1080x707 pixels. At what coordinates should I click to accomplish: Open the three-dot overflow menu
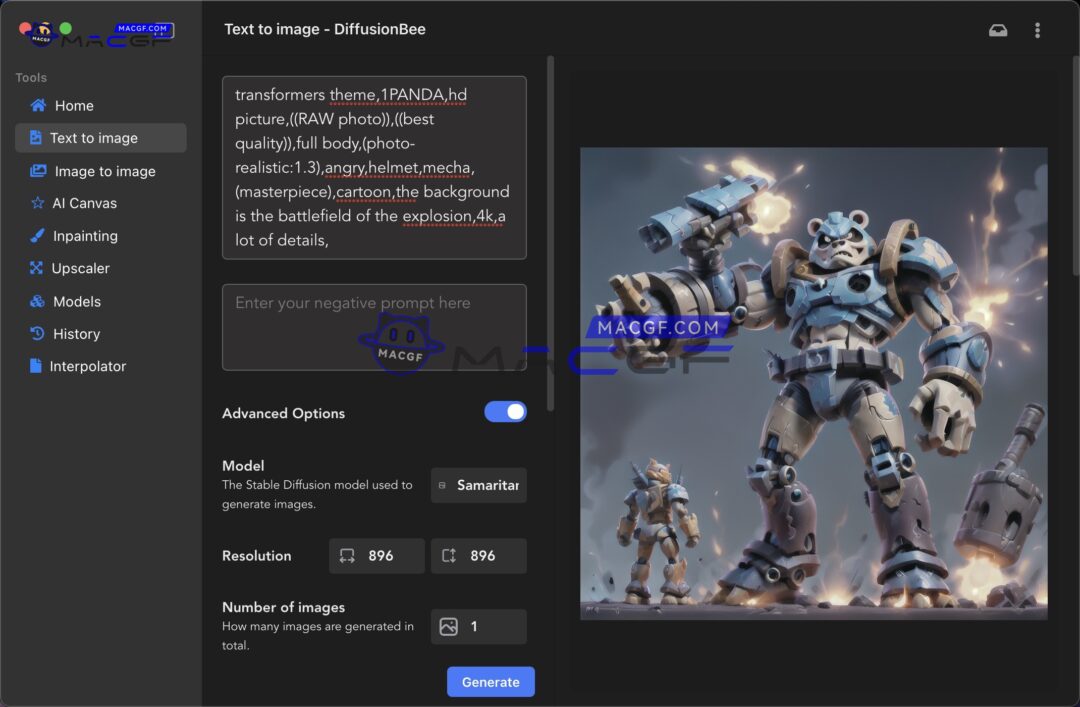point(1037,30)
